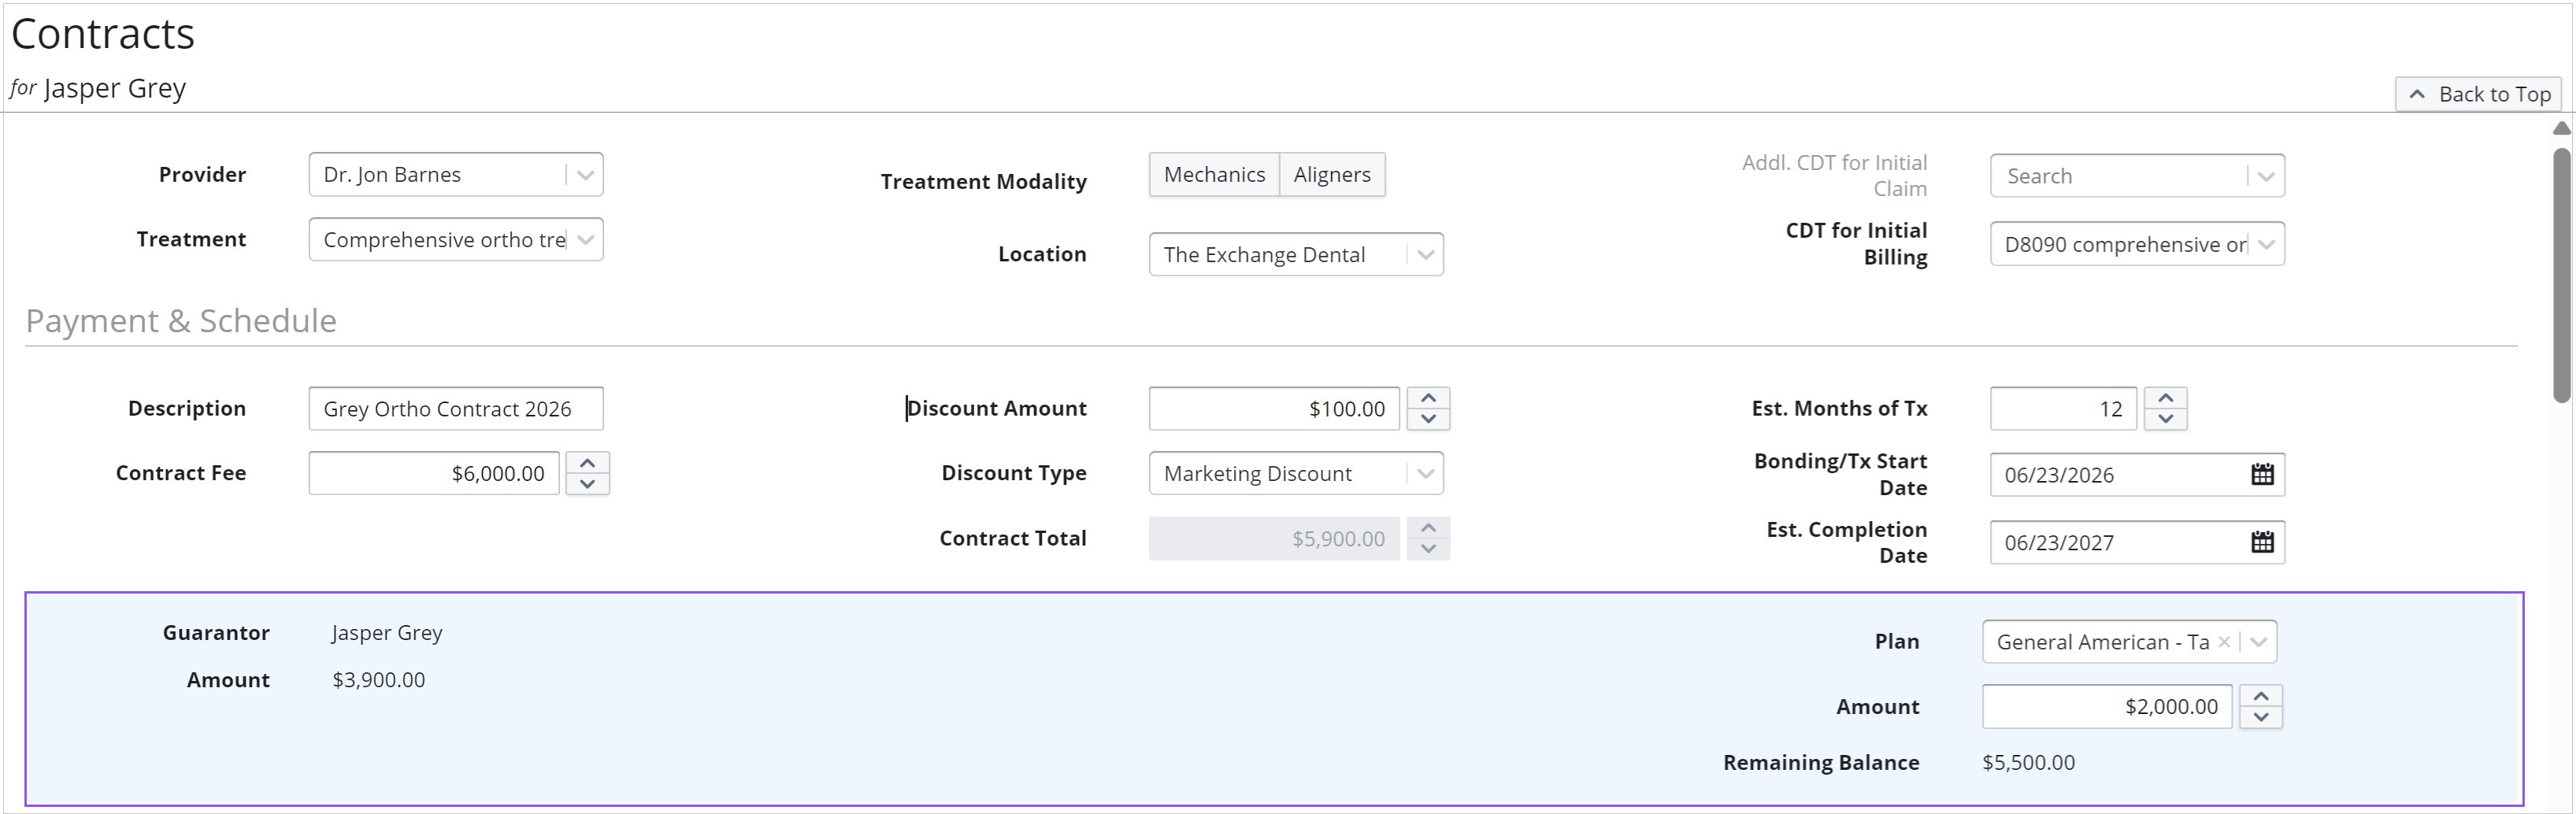This screenshot has width=2576, height=814.
Task: Open the Location dropdown
Action: 1296,255
